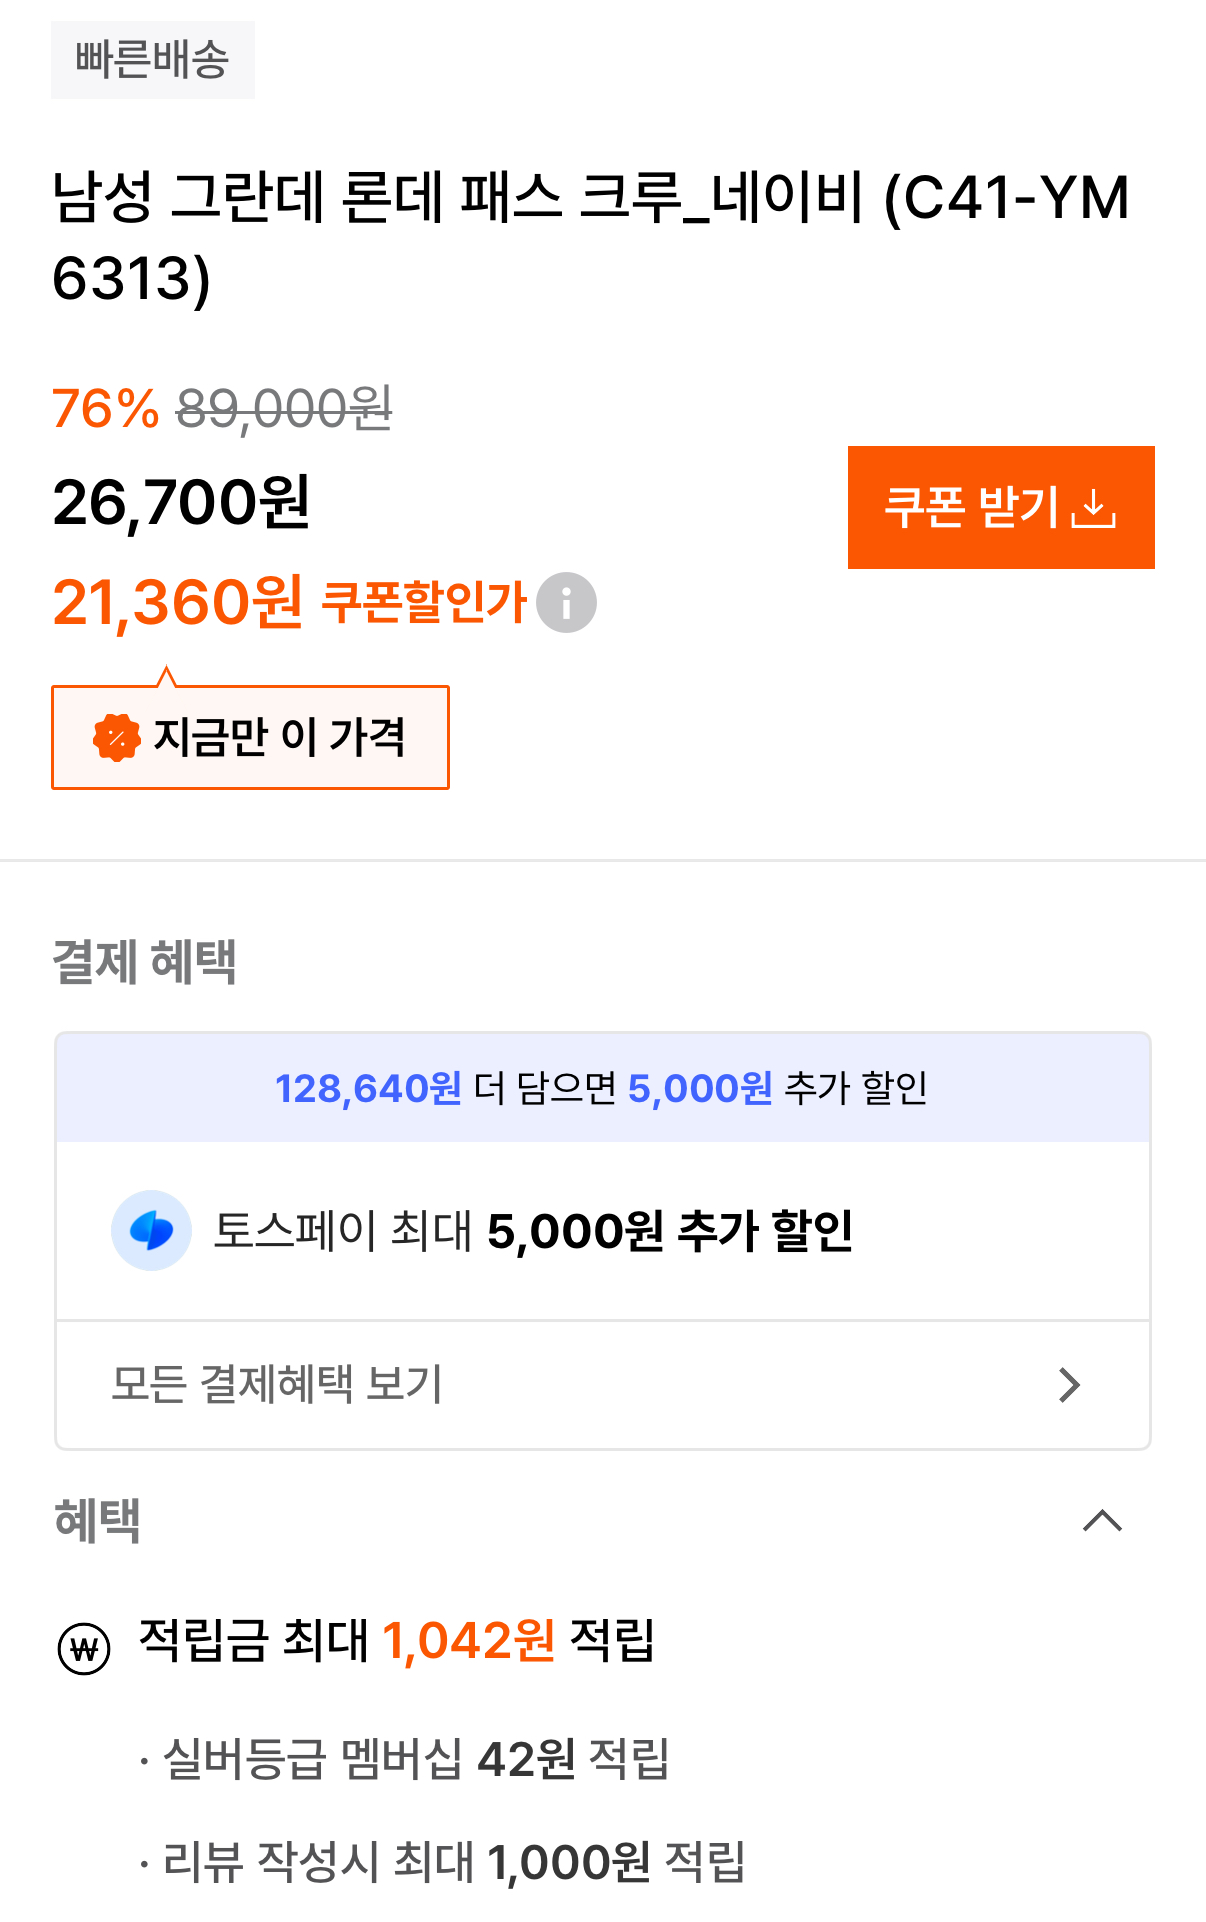Viewport: 1206px width, 1922px height.
Task: Tap the download icon on coupon button
Action: click(1093, 508)
